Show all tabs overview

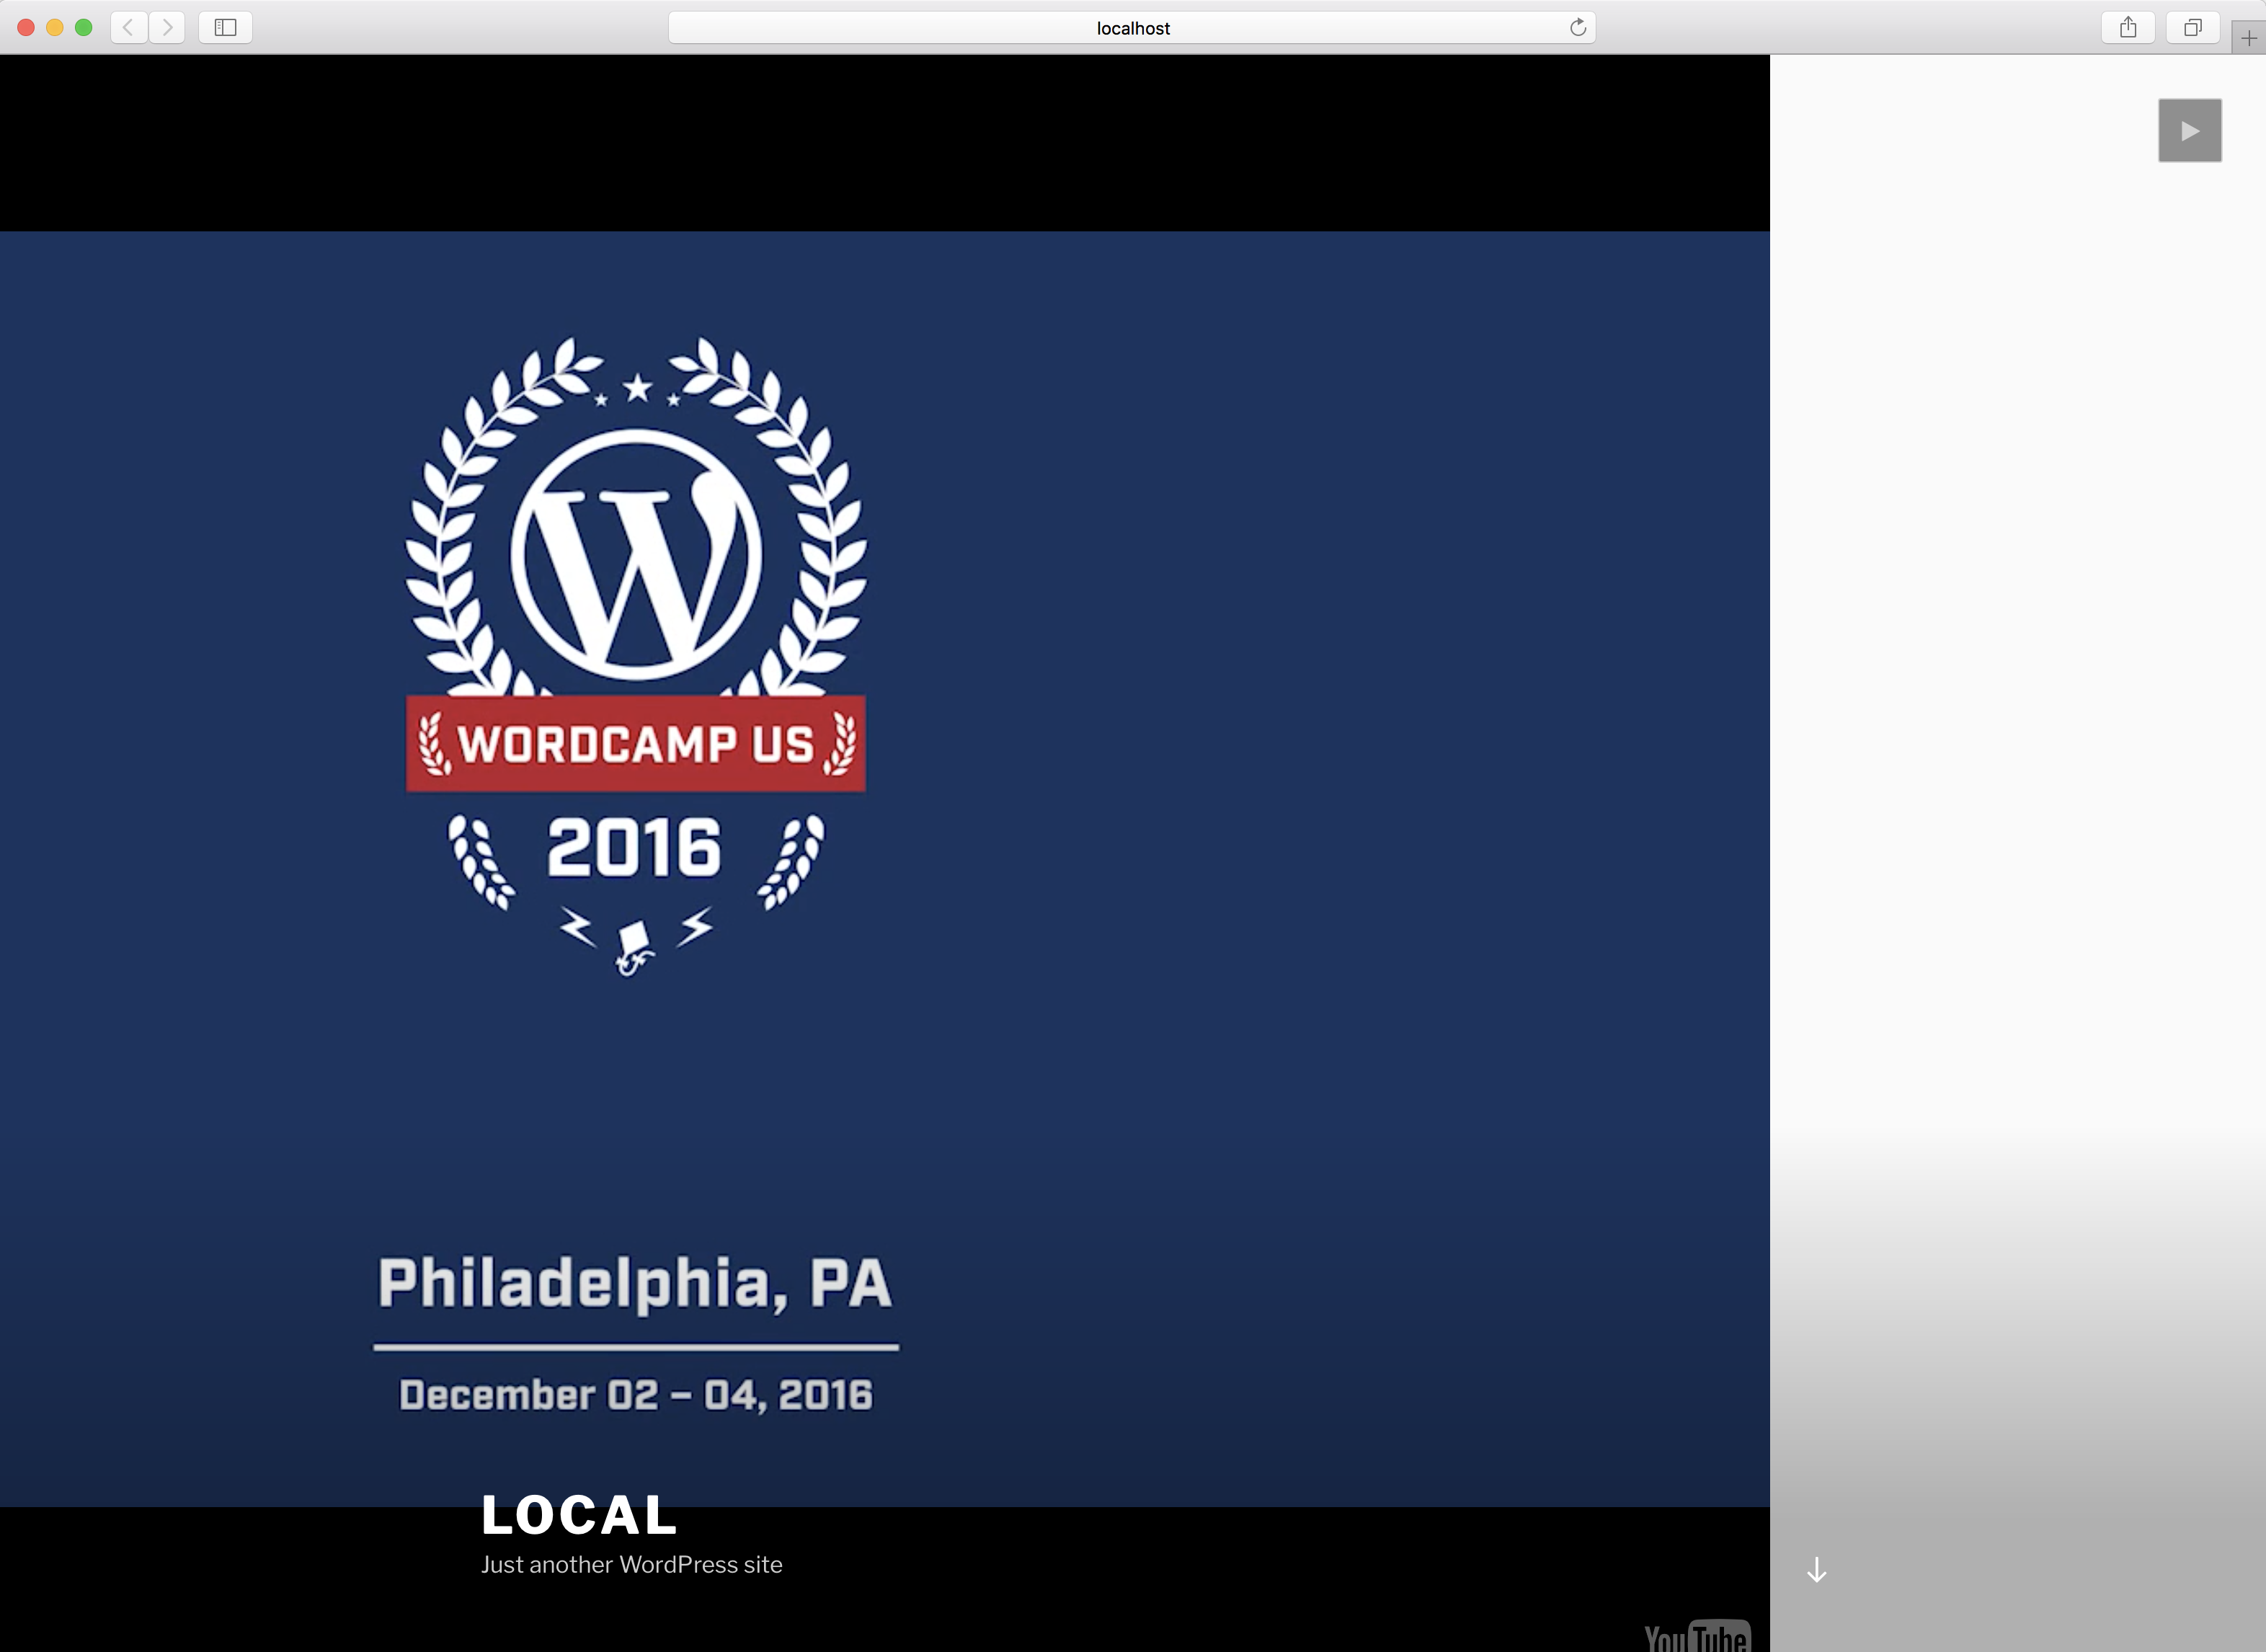2192,27
